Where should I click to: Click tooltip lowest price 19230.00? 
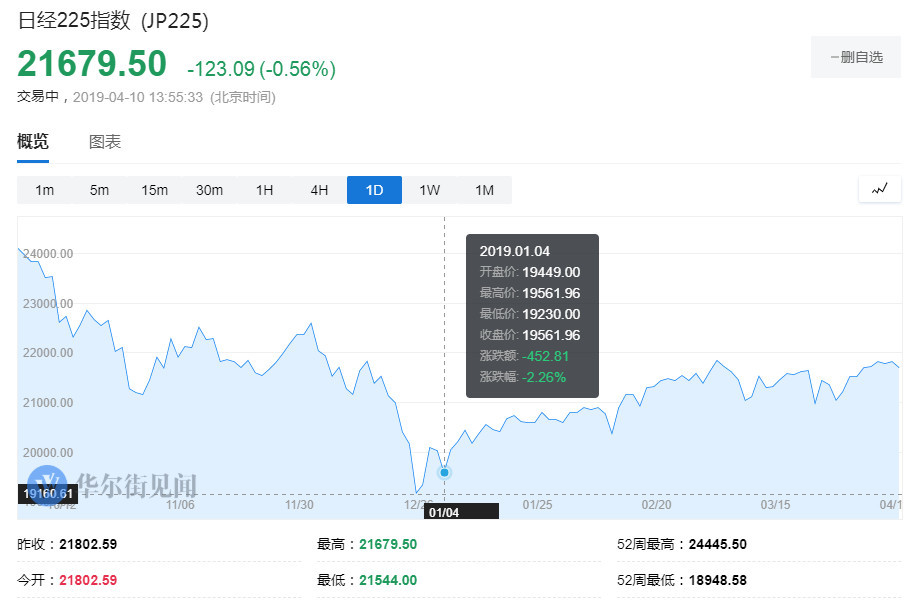click(x=551, y=314)
